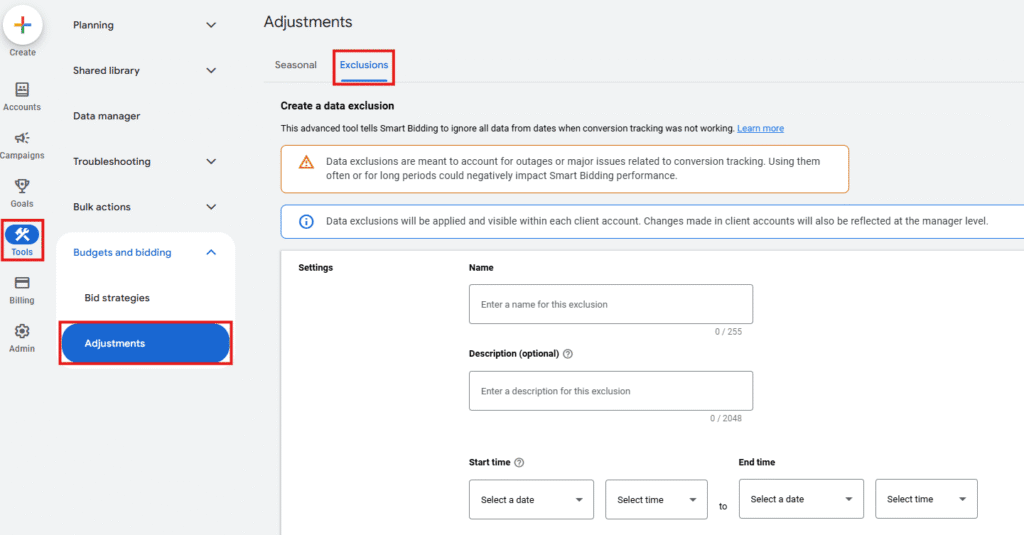Click help icon next to Description
Screen dimensions: 1024x535
pyautogui.click(x=568, y=354)
